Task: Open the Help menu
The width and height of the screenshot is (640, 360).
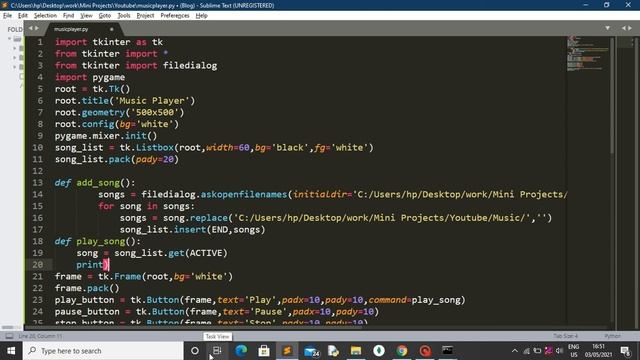Action: tap(202, 16)
